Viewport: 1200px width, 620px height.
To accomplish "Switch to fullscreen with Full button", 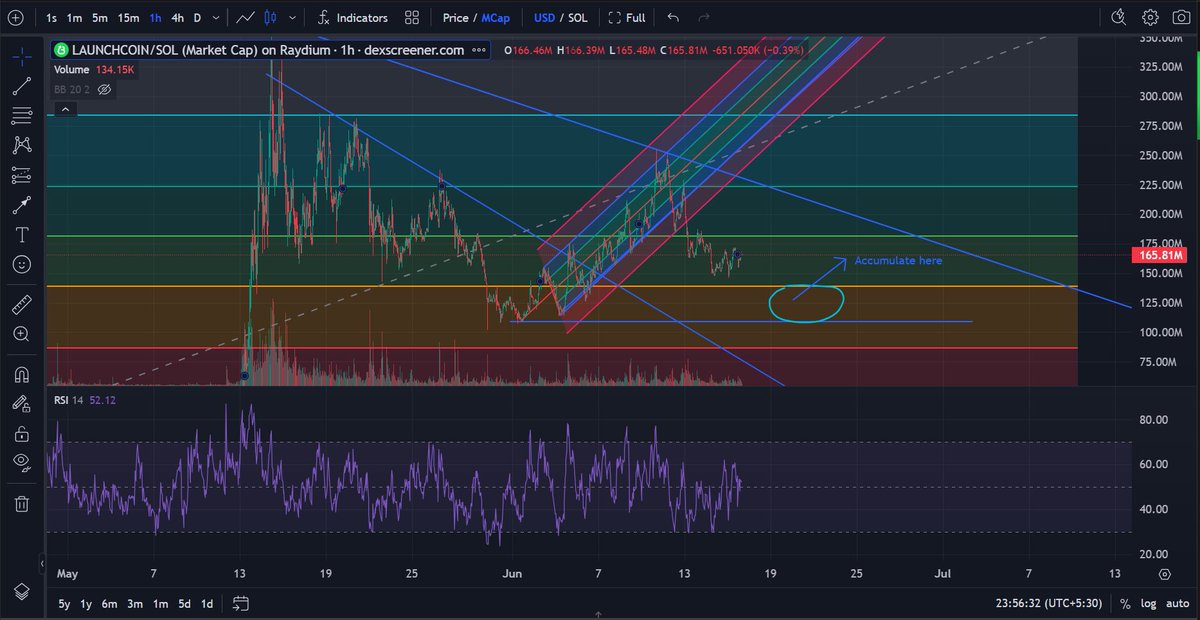I will point(627,18).
